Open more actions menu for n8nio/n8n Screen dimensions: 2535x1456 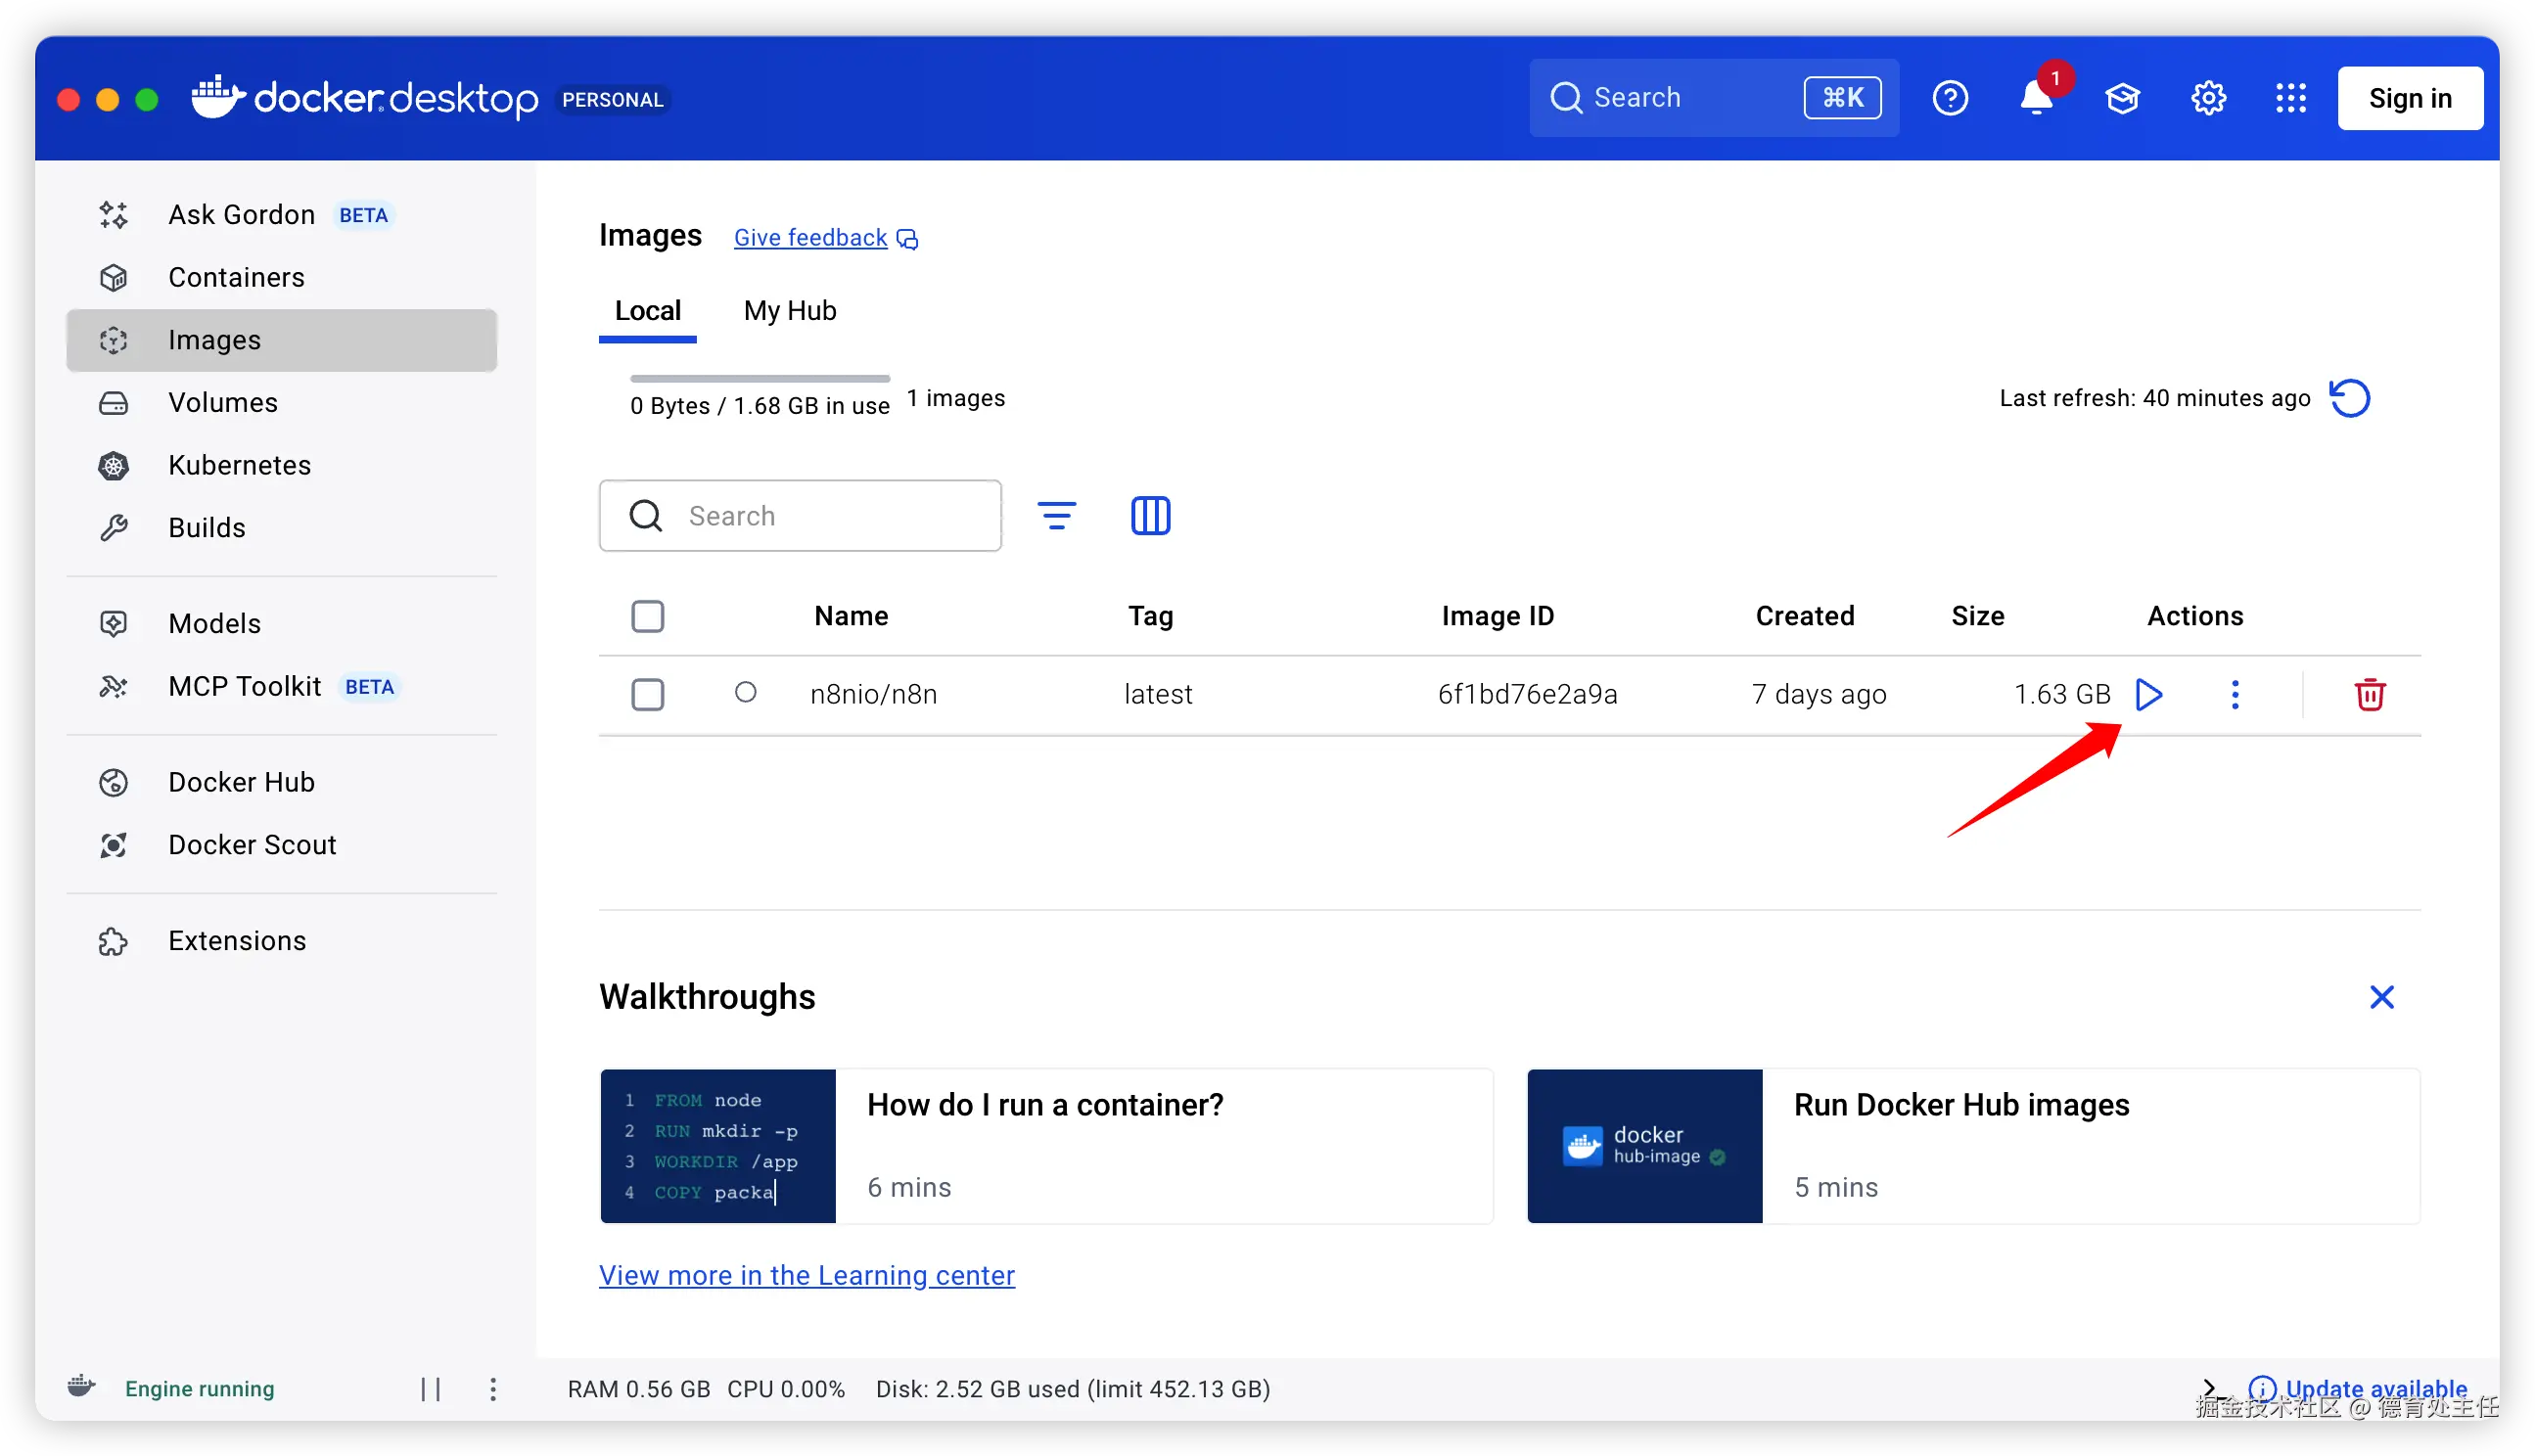[x=2235, y=694]
